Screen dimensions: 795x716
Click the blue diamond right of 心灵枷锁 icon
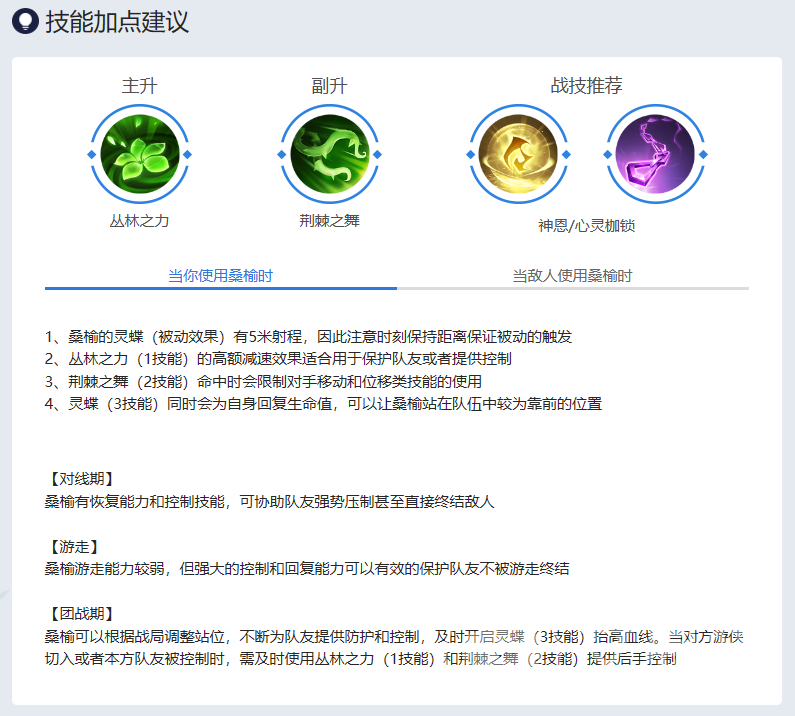tap(704, 155)
